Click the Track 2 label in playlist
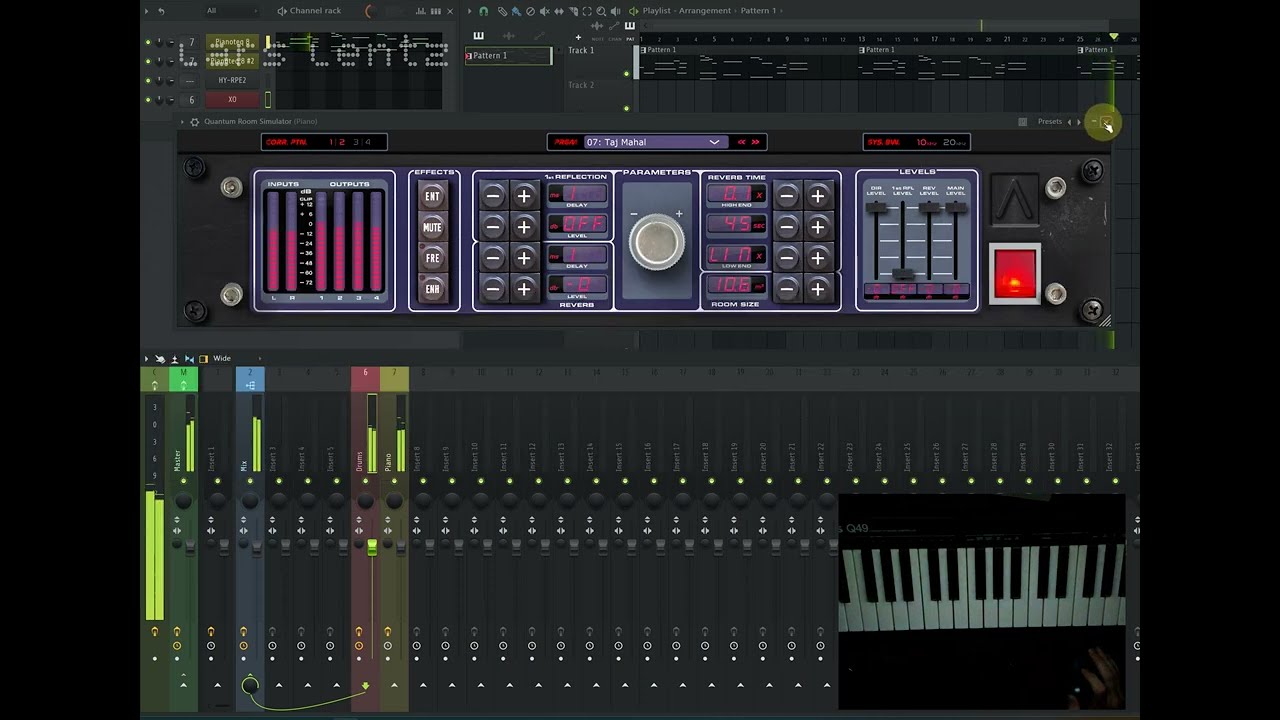Screen dimensions: 1280x720 point(581,85)
